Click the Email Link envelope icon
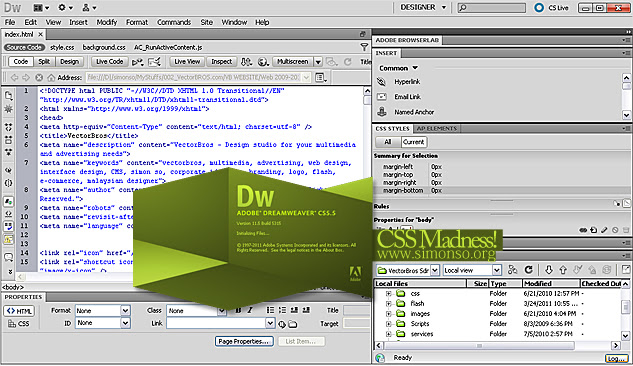 click(381, 97)
